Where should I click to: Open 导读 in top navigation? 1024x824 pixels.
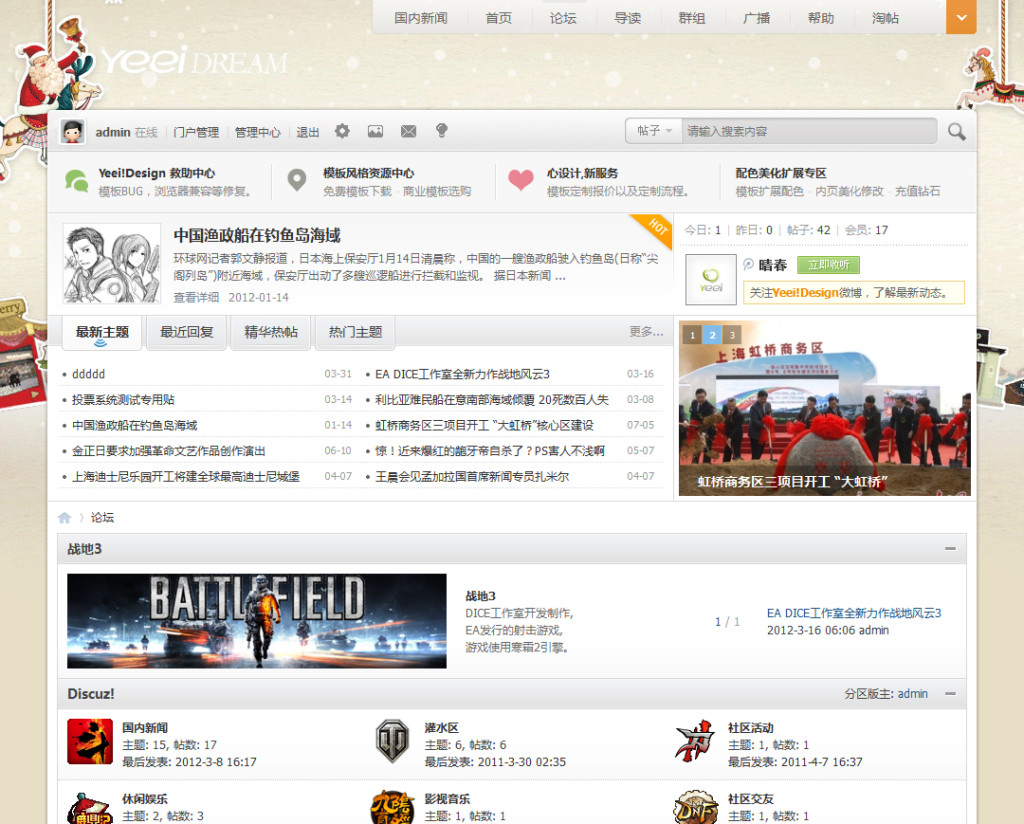pyautogui.click(x=628, y=18)
